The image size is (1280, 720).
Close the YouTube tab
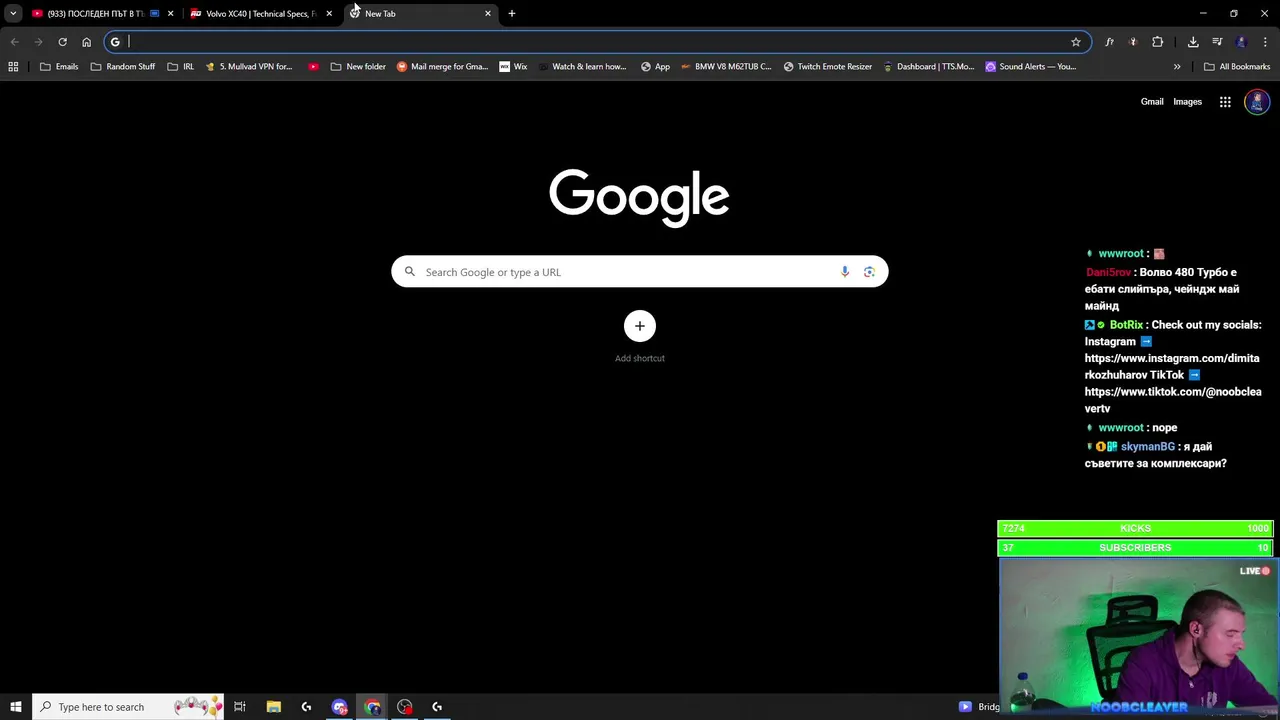click(x=171, y=14)
